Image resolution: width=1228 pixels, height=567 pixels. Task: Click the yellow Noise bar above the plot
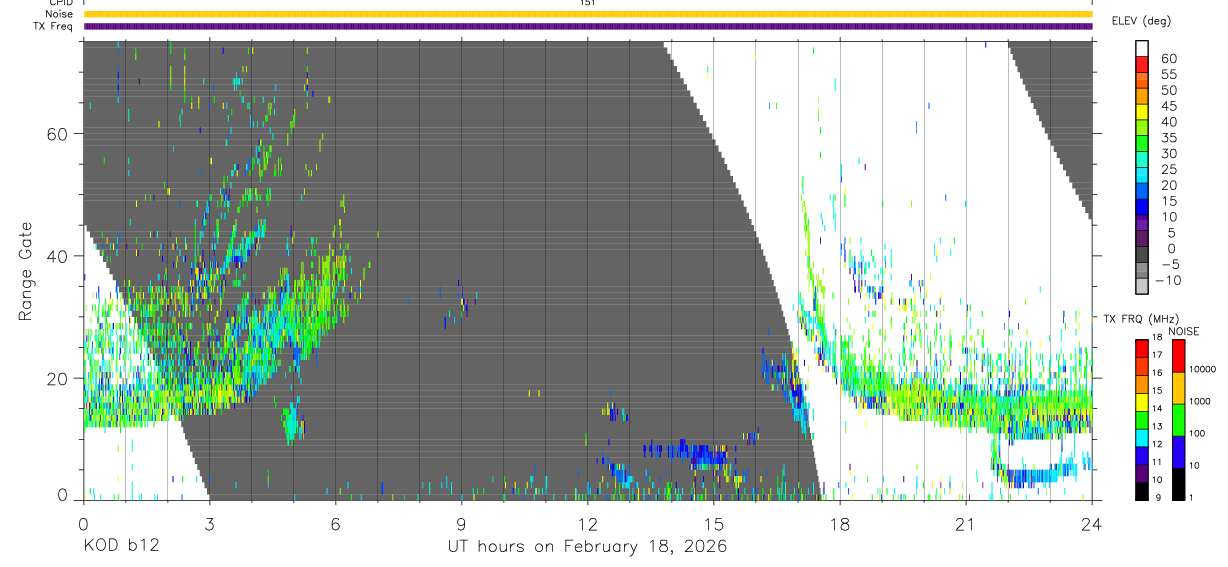coord(588,14)
